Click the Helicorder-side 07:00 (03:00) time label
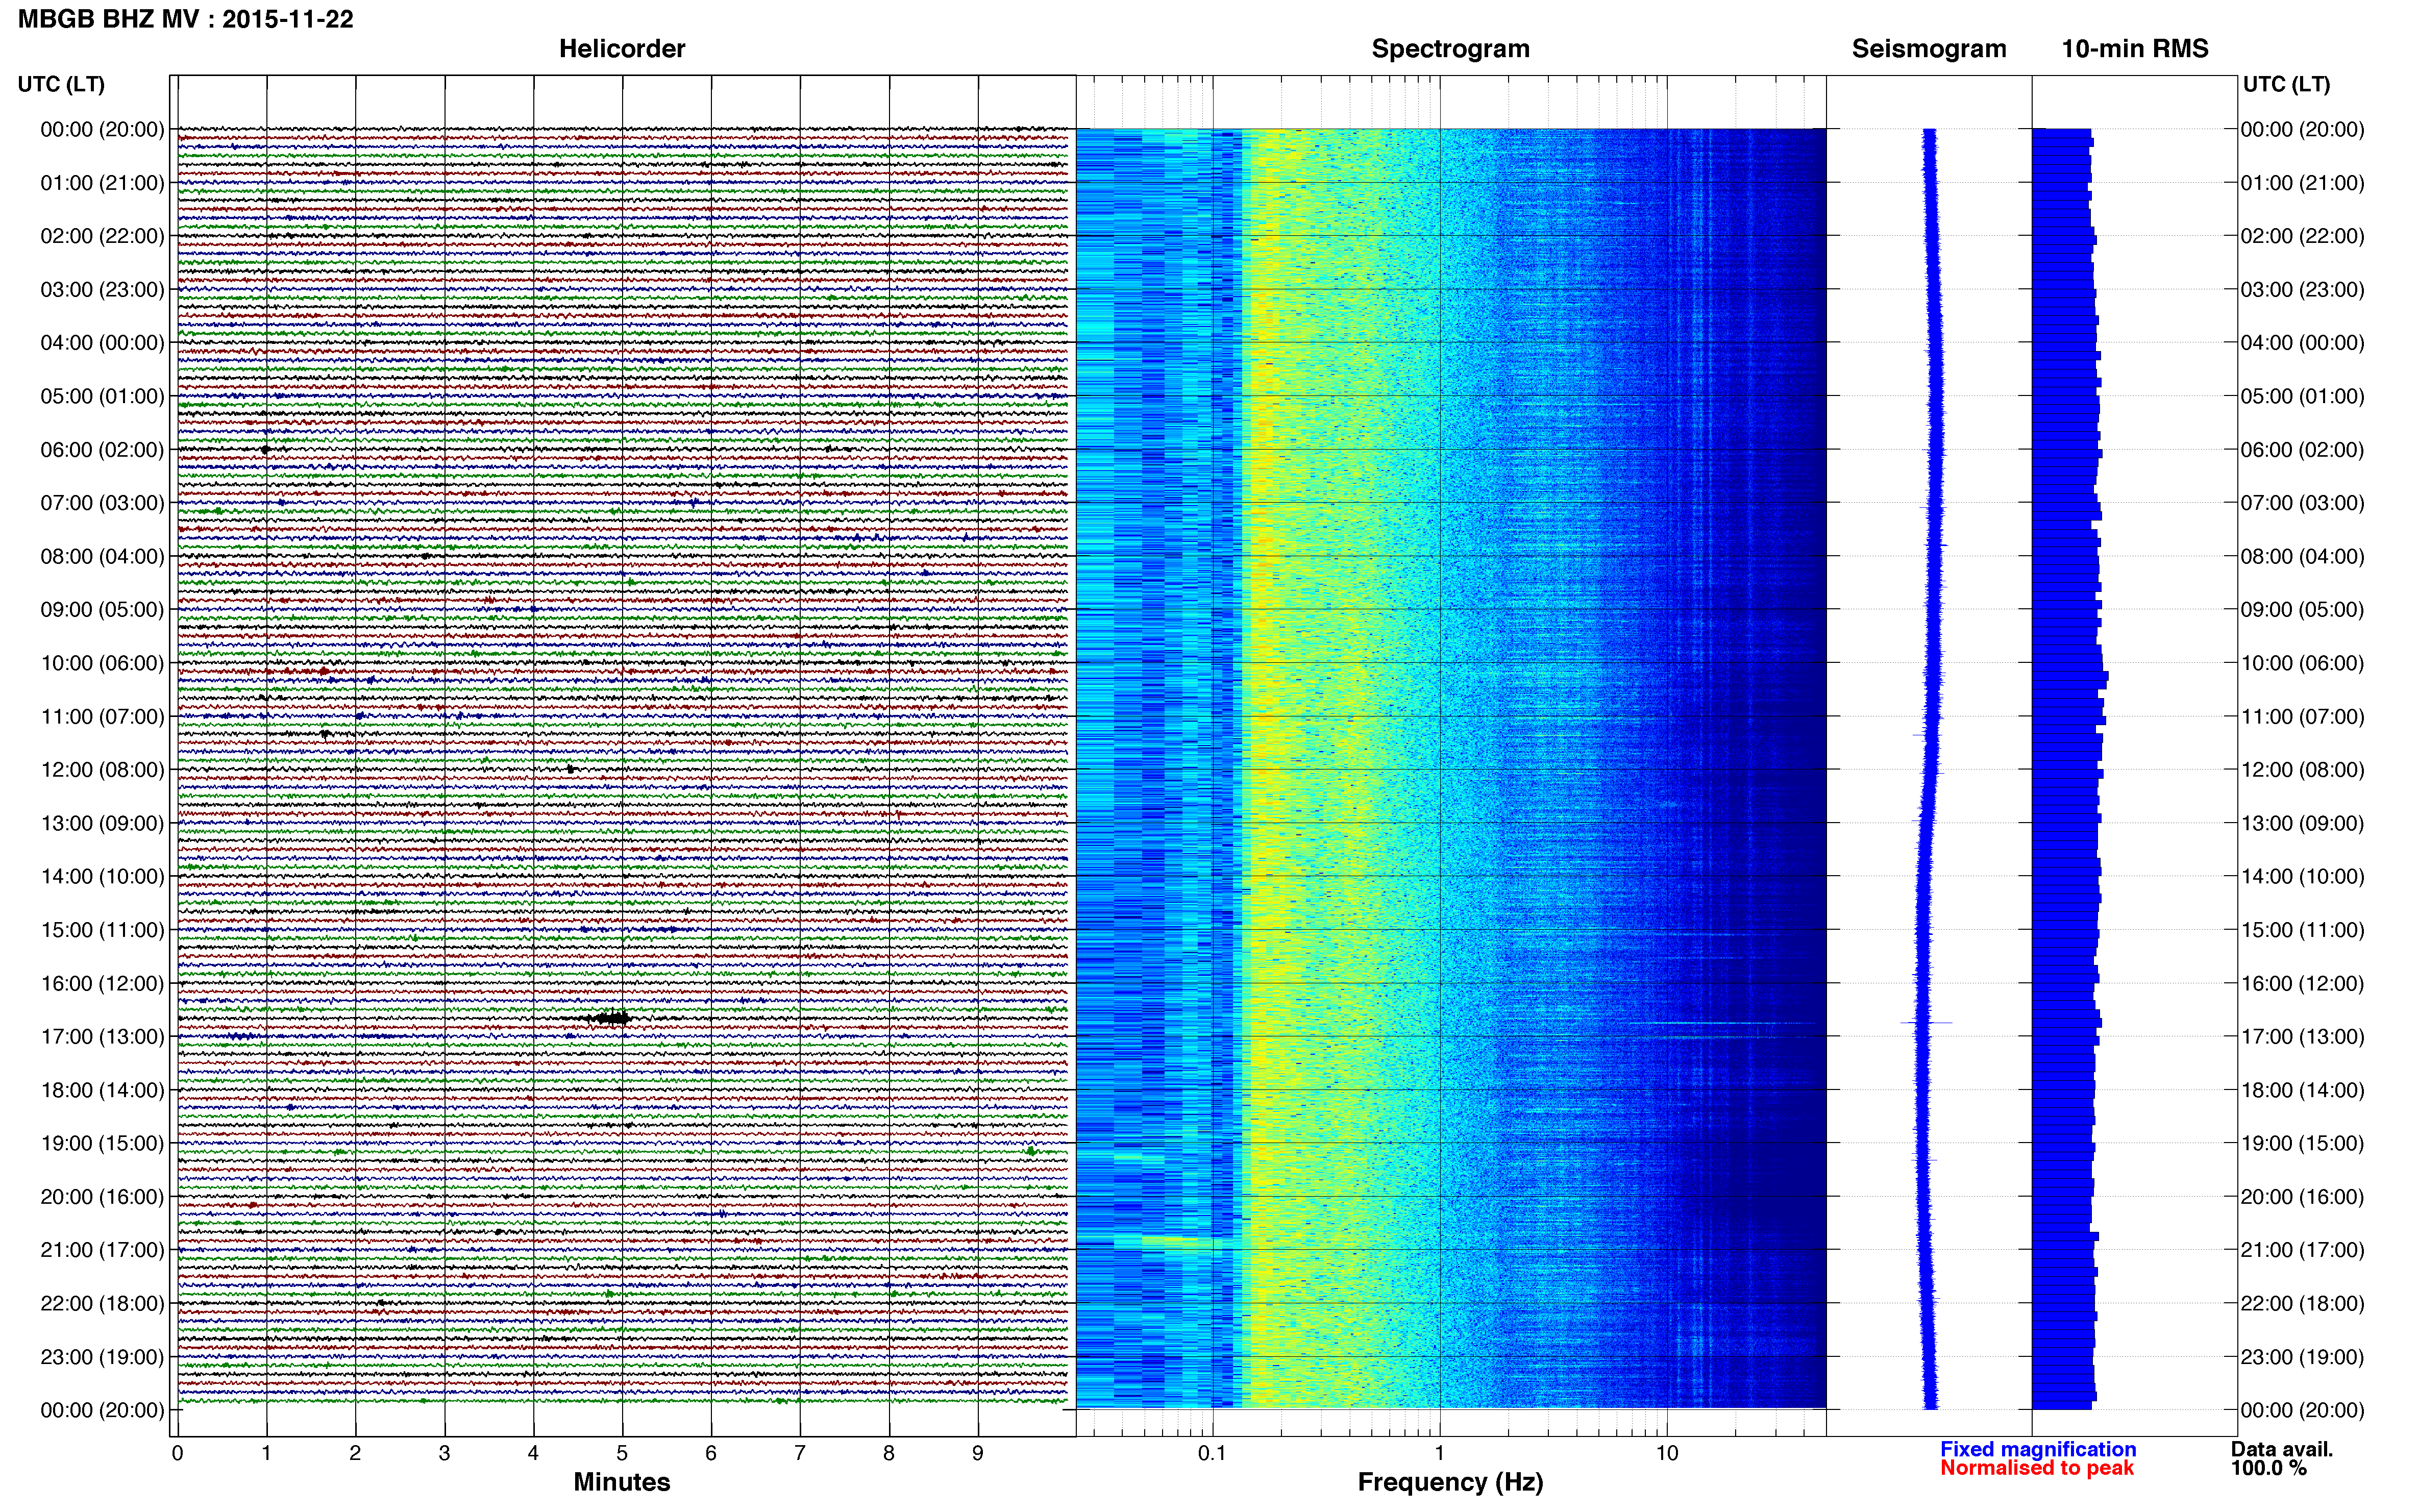The width and height of the screenshot is (2419, 1512). [x=102, y=503]
